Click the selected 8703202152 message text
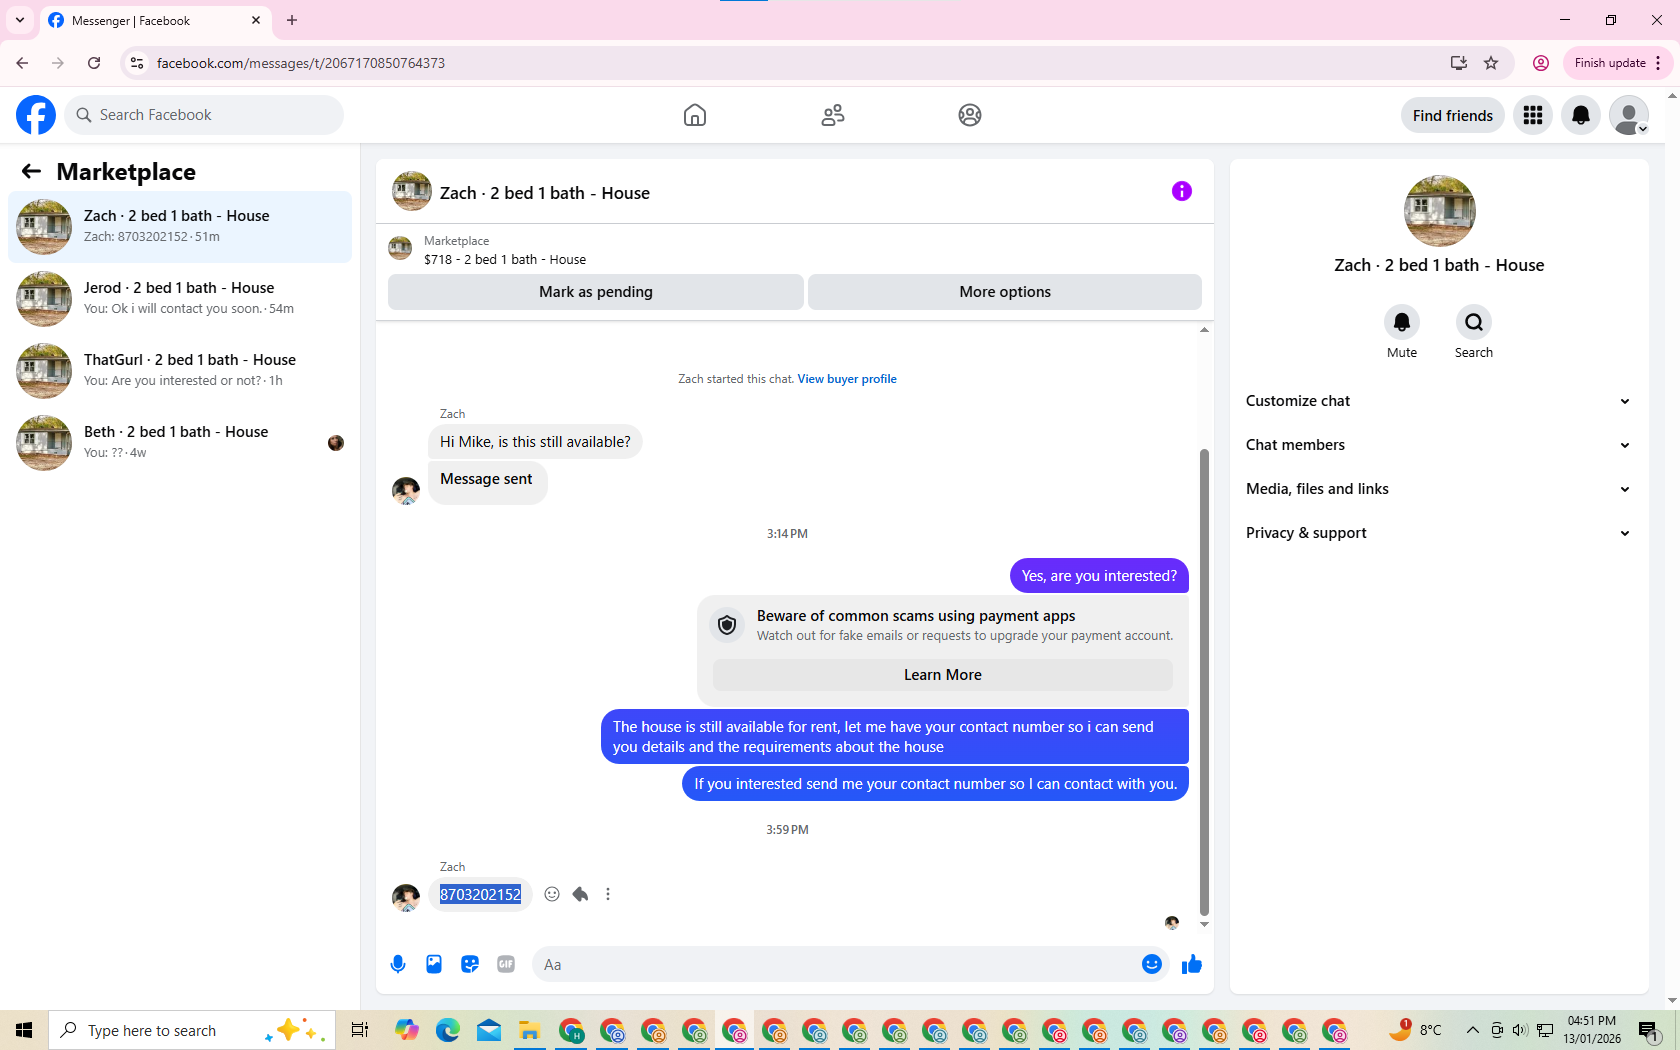The height and width of the screenshot is (1050, 1680). pyautogui.click(x=480, y=894)
